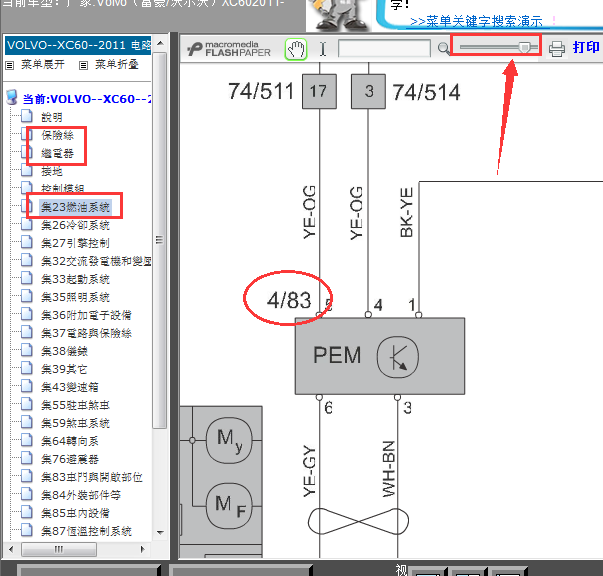Click the 菜单展开 list icon
This screenshot has height=576, width=603.
(10, 65)
